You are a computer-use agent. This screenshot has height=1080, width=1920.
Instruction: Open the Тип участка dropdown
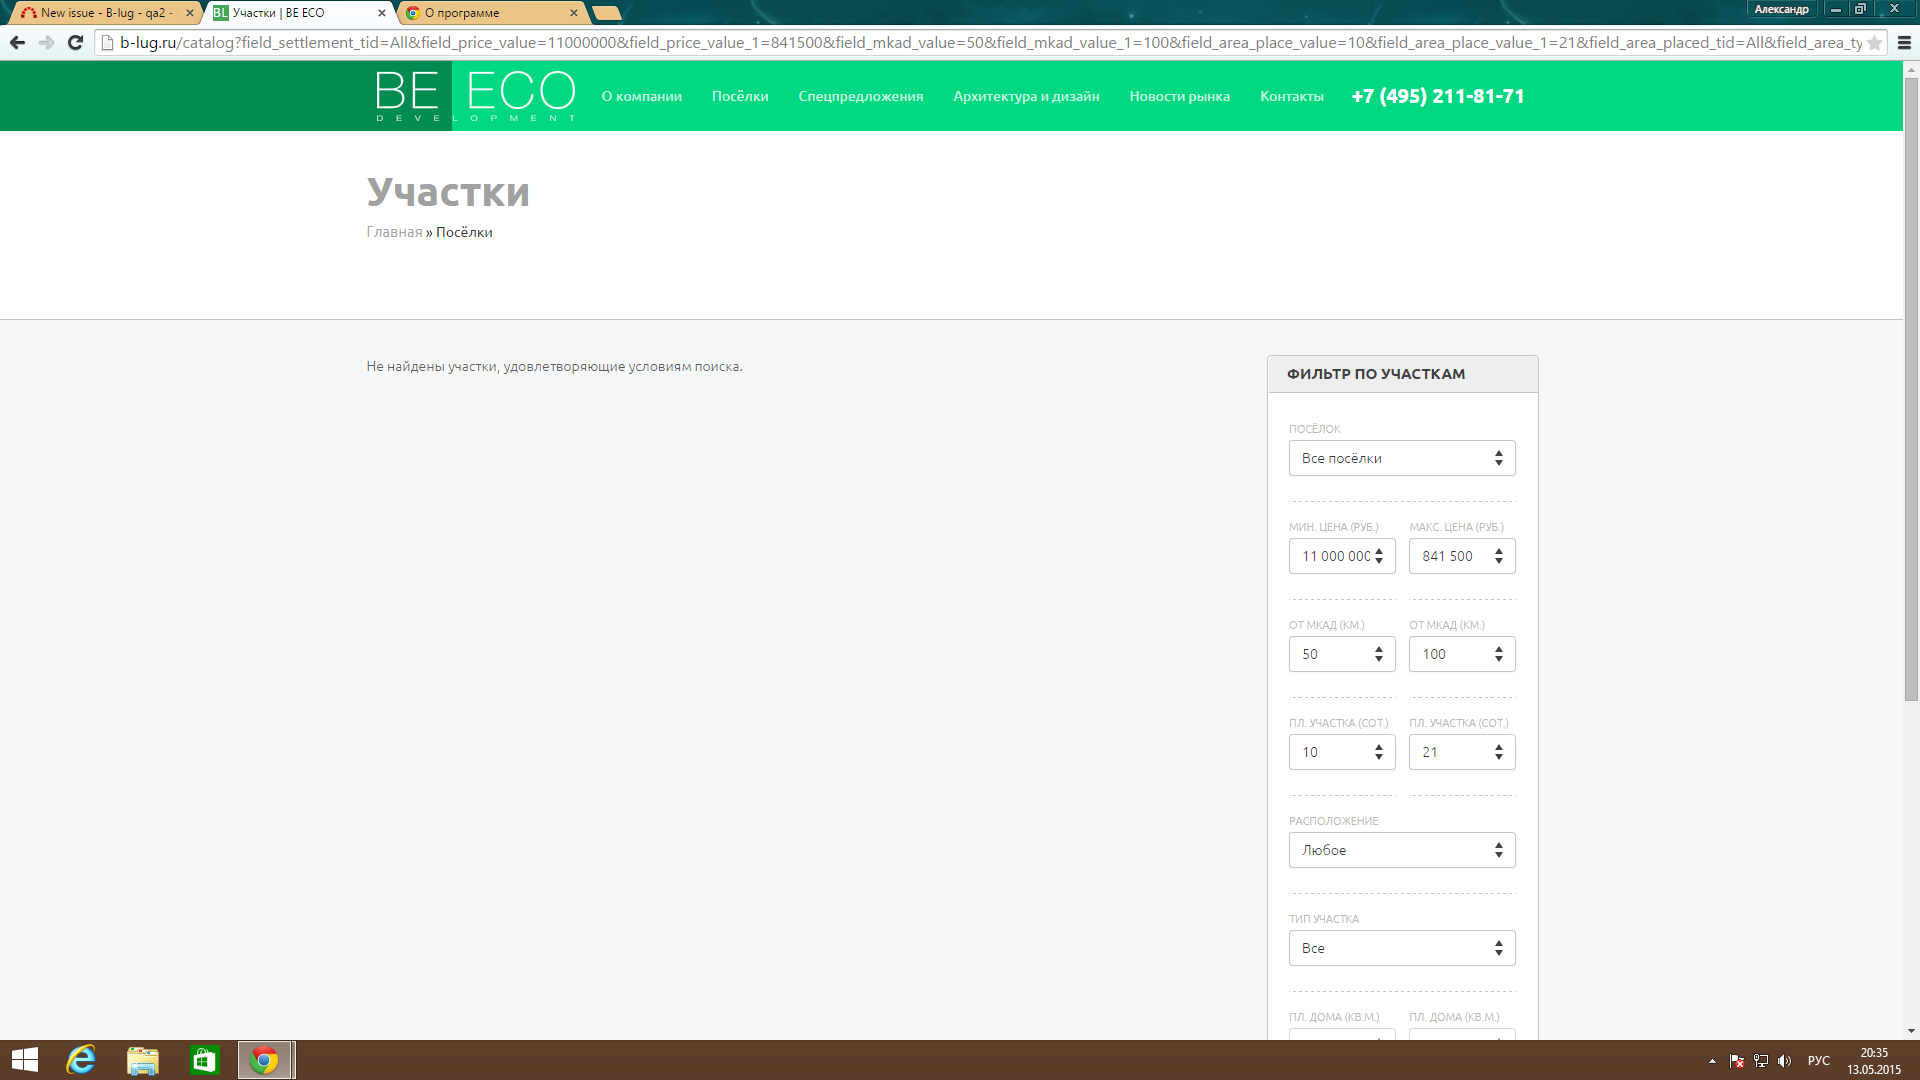(1401, 948)
